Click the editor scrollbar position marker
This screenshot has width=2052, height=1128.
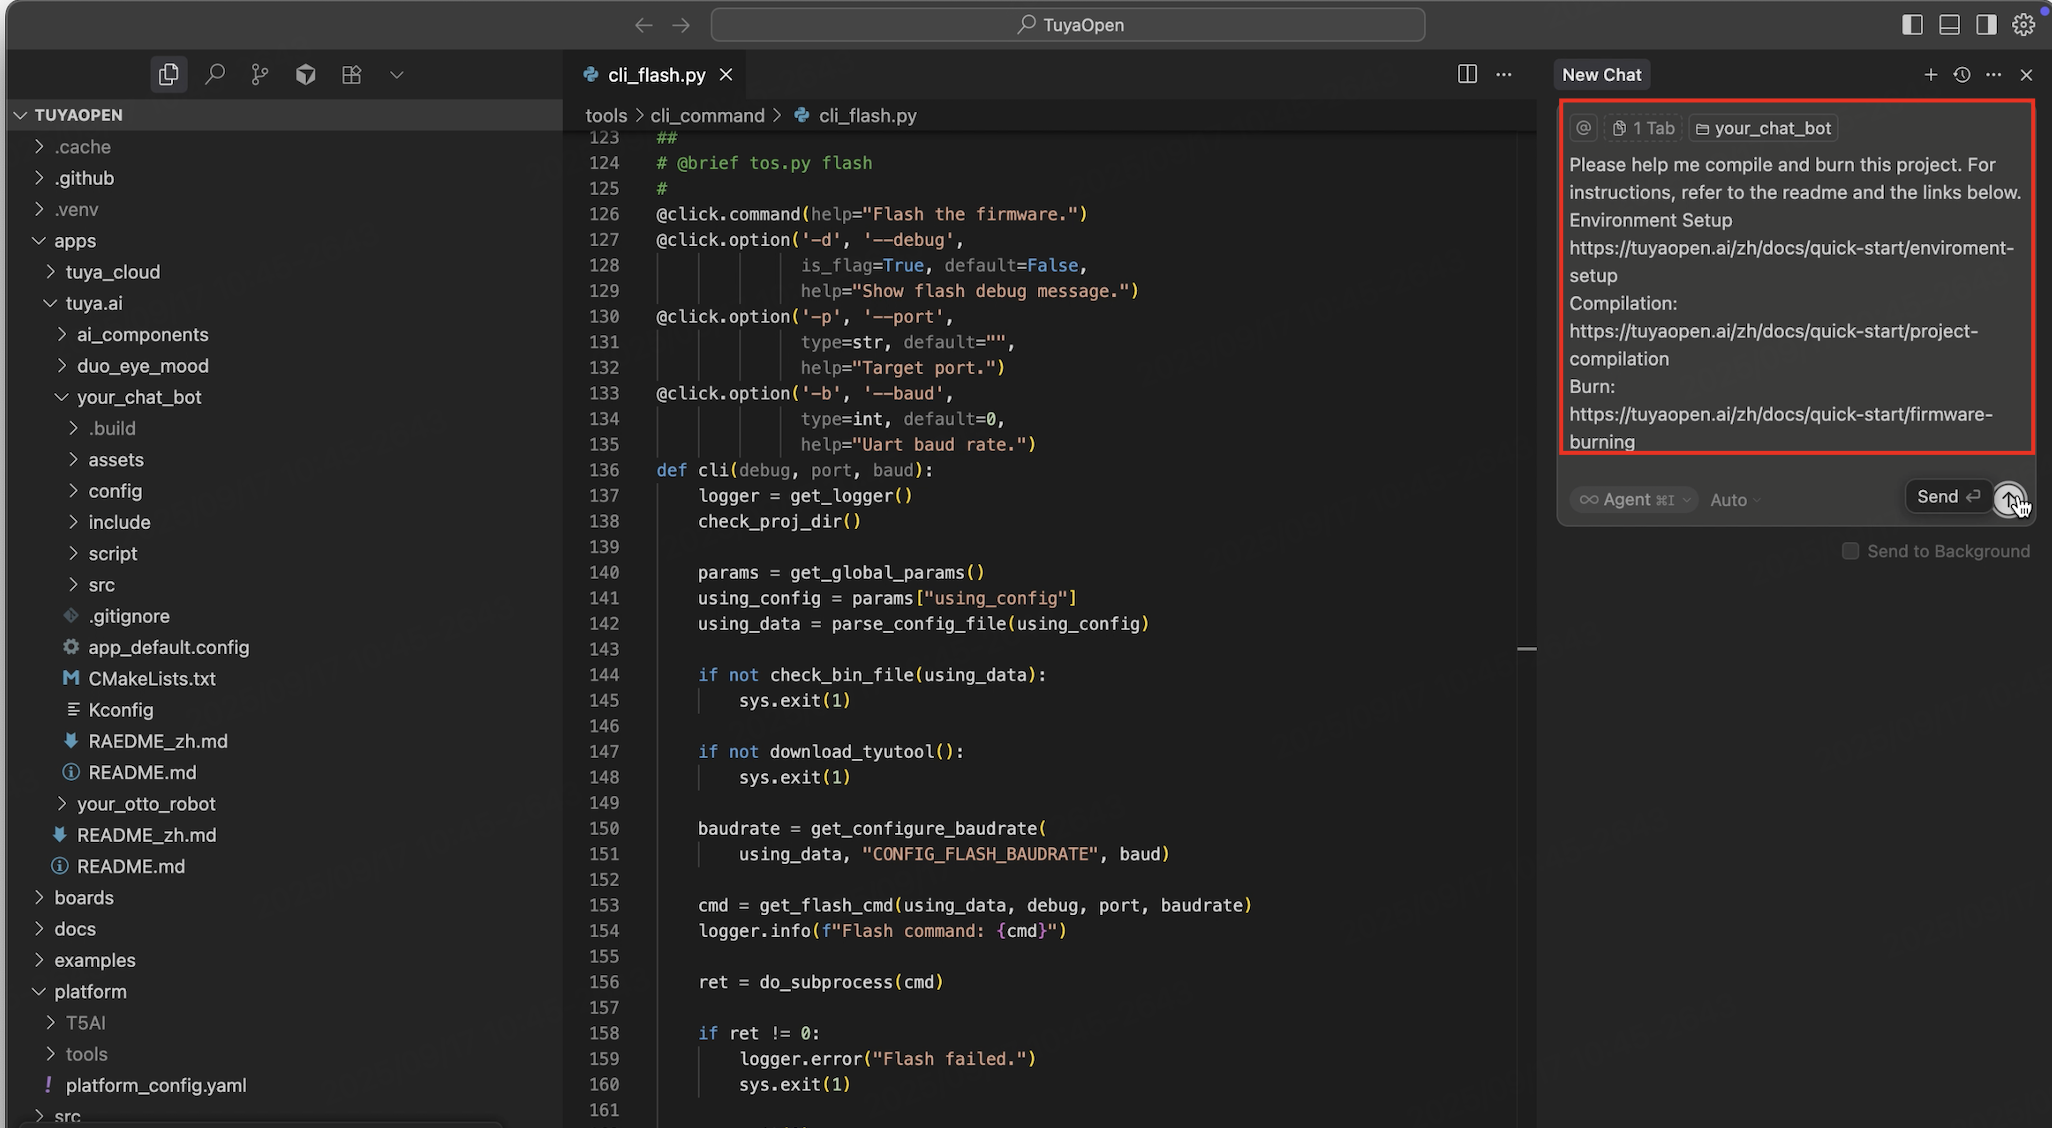point(1526,649)
